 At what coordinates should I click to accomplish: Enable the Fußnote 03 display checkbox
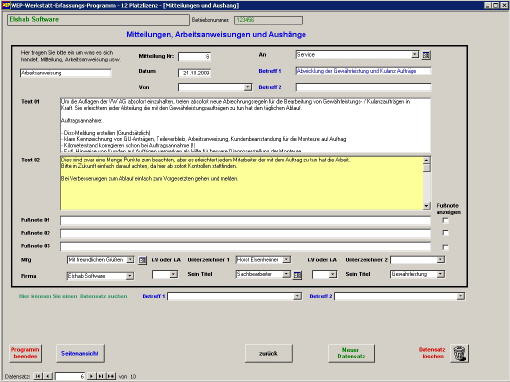[x=445, y=247]
